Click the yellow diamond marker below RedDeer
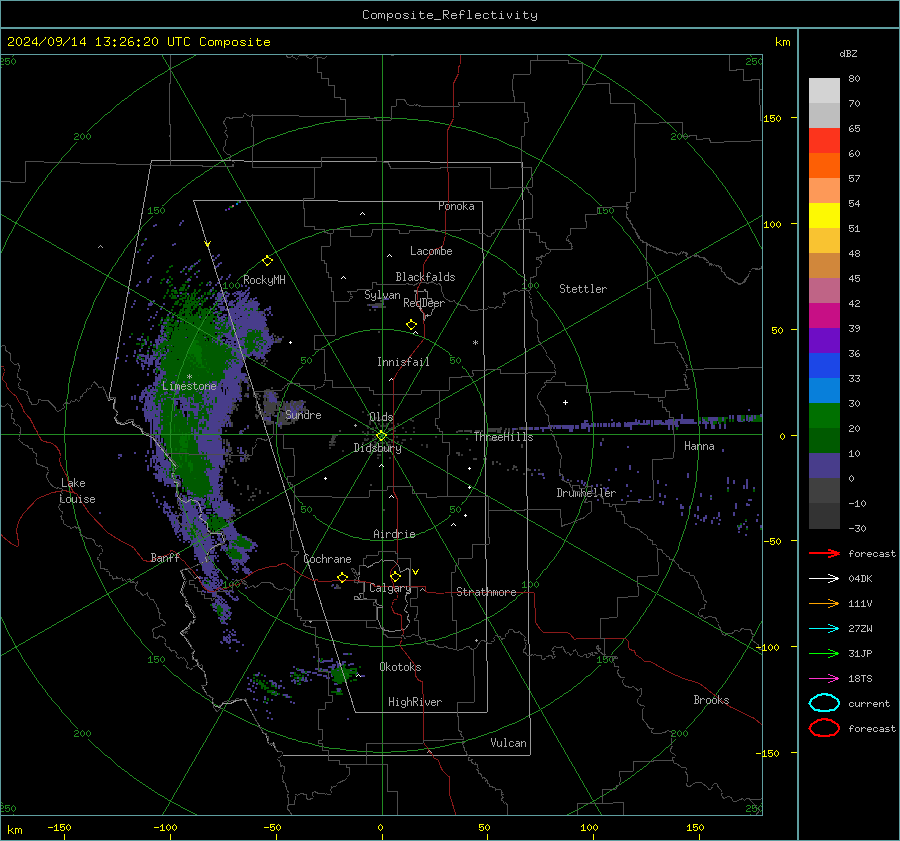Image resolution: width=900 pixels, height=841 pixels. pos(411,325)
